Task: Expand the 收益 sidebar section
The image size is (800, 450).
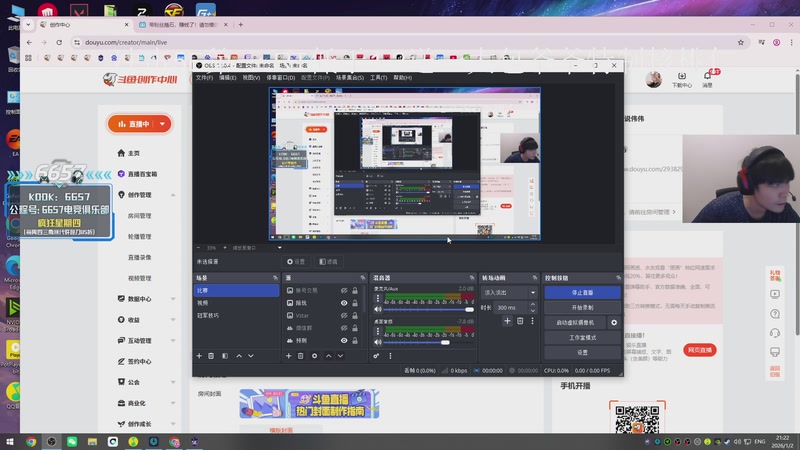Action: pyautogui.click(x=173, y=320)
